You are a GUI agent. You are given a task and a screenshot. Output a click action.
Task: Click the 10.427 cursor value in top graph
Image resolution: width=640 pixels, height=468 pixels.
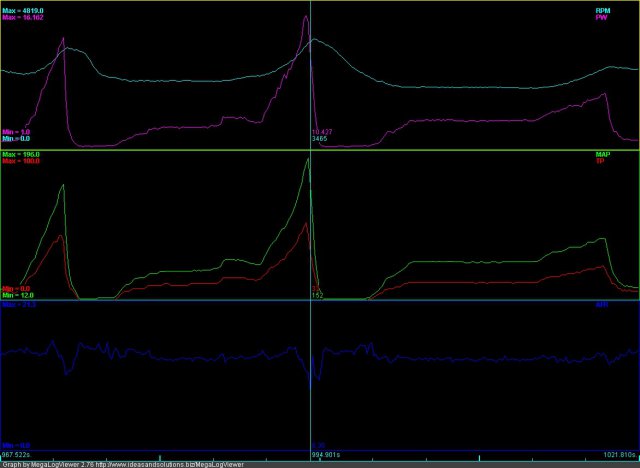[323, 131]
